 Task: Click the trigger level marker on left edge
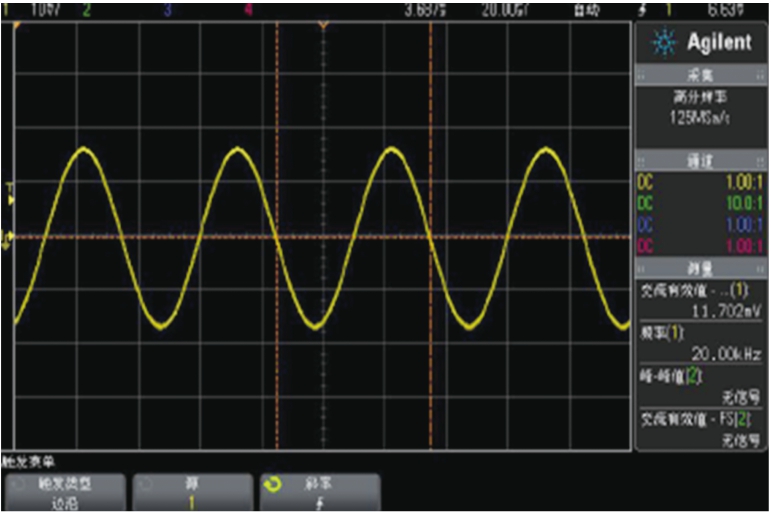pyautogui.click(x=11, y=197)
